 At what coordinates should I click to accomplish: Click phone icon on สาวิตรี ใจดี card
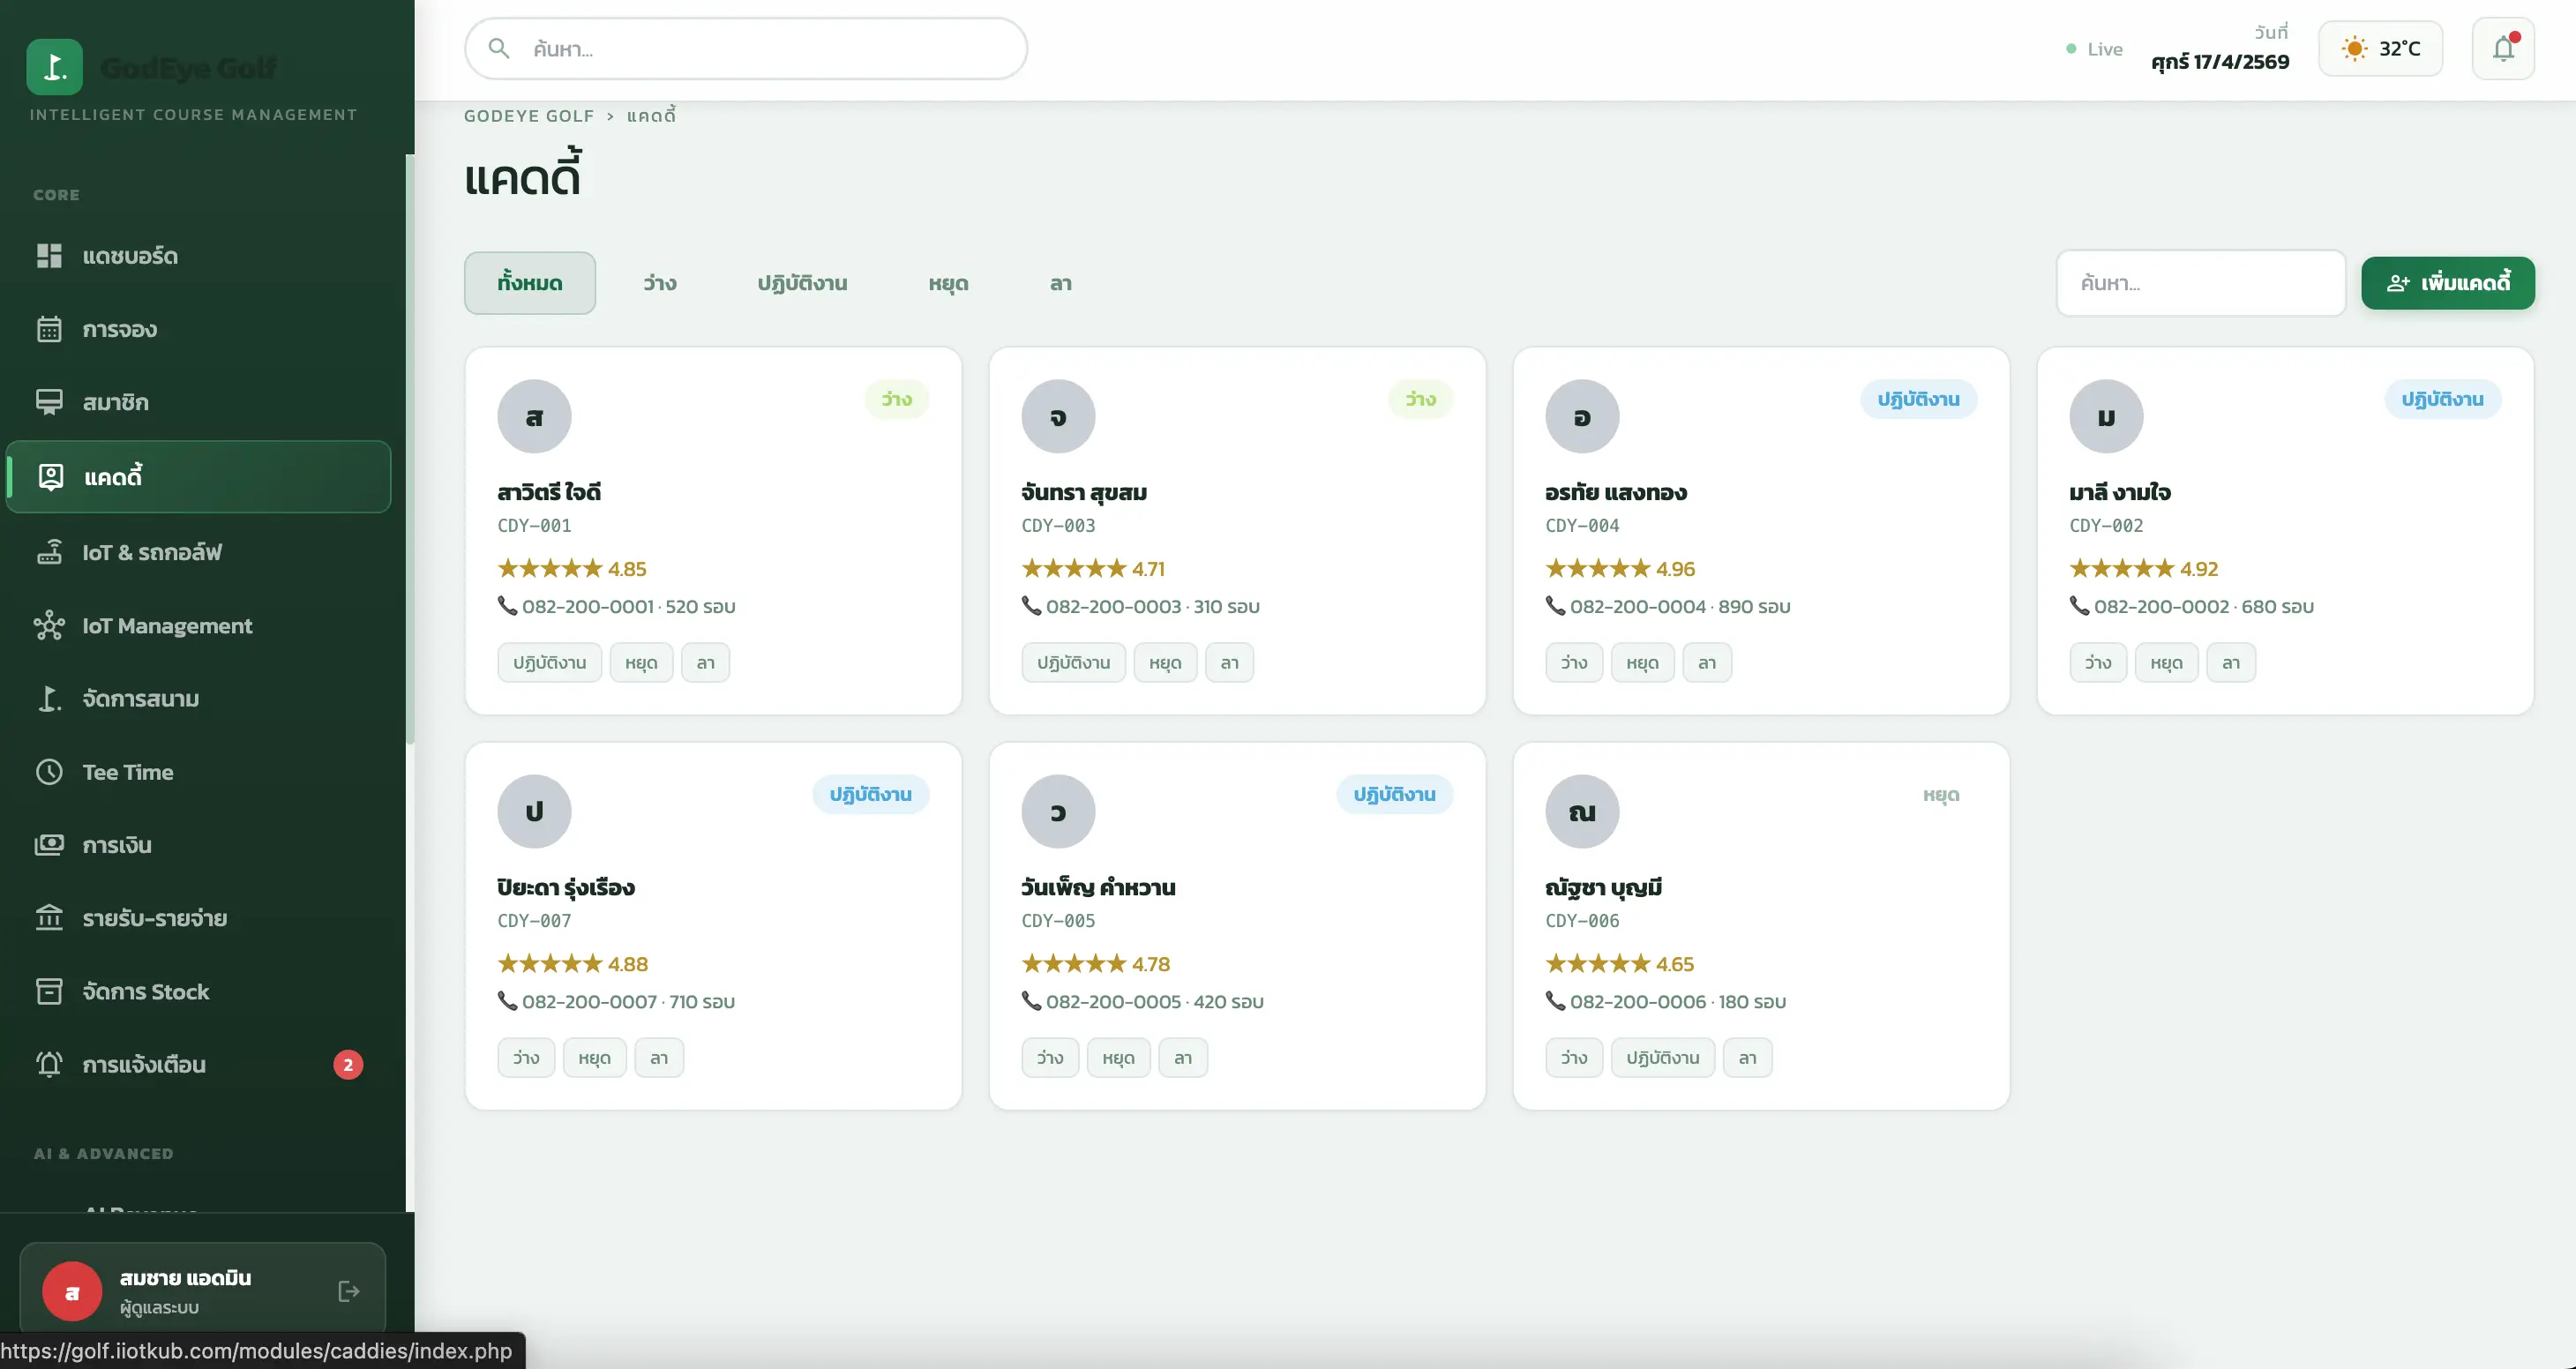[507, 605]
